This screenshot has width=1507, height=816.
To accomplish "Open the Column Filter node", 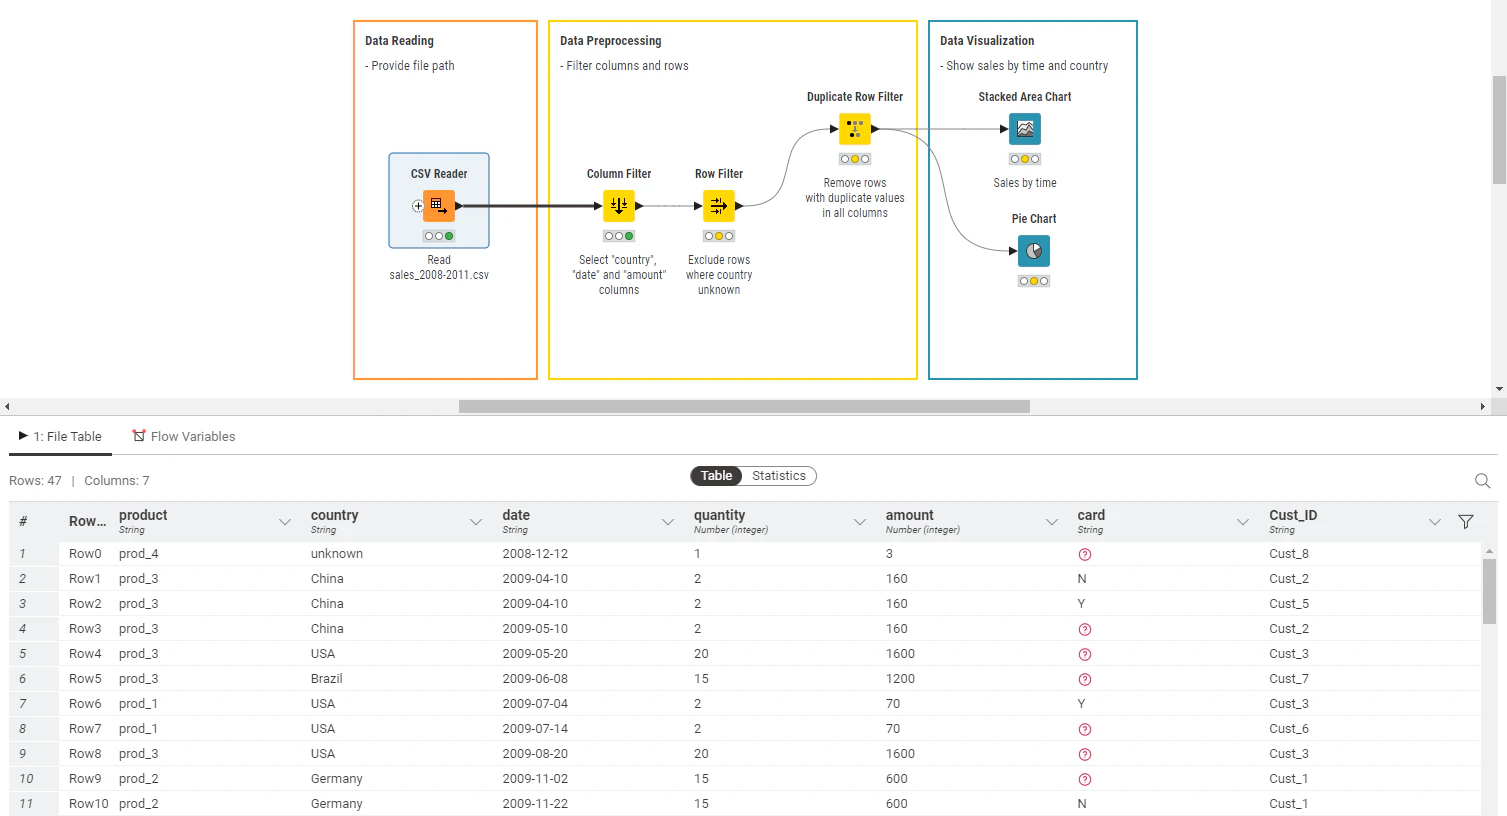I will tap(619, 205).
